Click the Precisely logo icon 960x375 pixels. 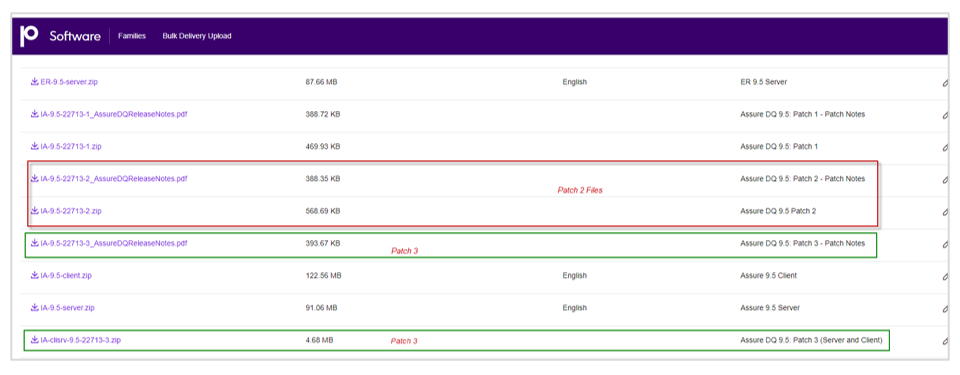click(29, 36)
